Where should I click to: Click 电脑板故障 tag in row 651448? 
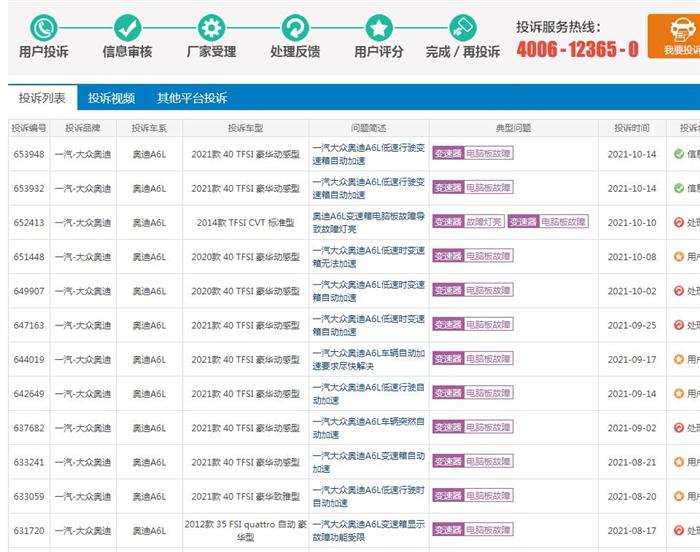click(x=473, y=256)
